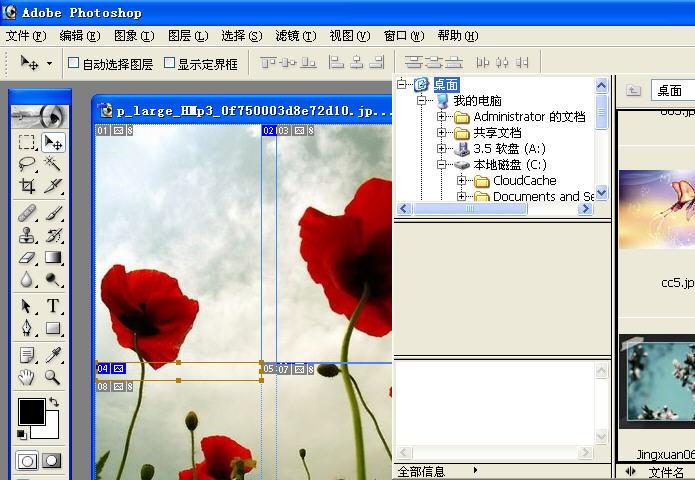Image resolution: width=695 pixels, height=480 pixels.
Task: Select the Eyedropper tool
Action: pyautogui.click(x=53, y=355)
